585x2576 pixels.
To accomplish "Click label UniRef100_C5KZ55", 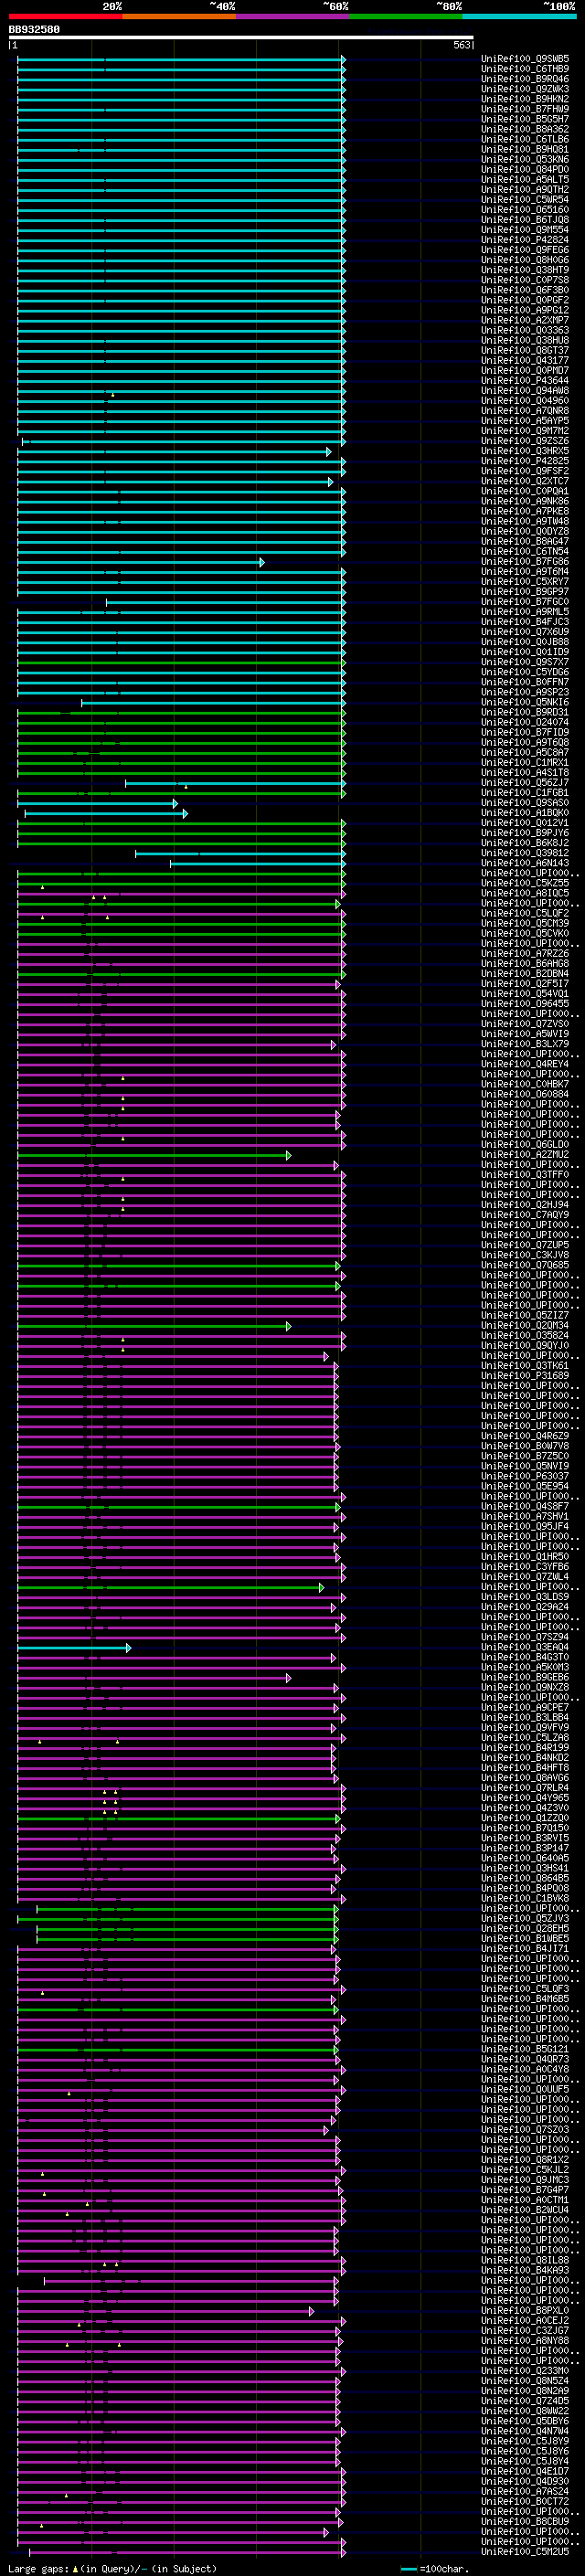I will pyautogui.click(x=525, y=883).
